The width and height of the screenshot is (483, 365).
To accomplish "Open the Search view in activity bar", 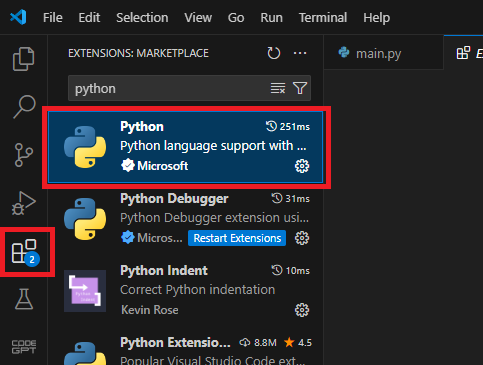I will point(24,107).
